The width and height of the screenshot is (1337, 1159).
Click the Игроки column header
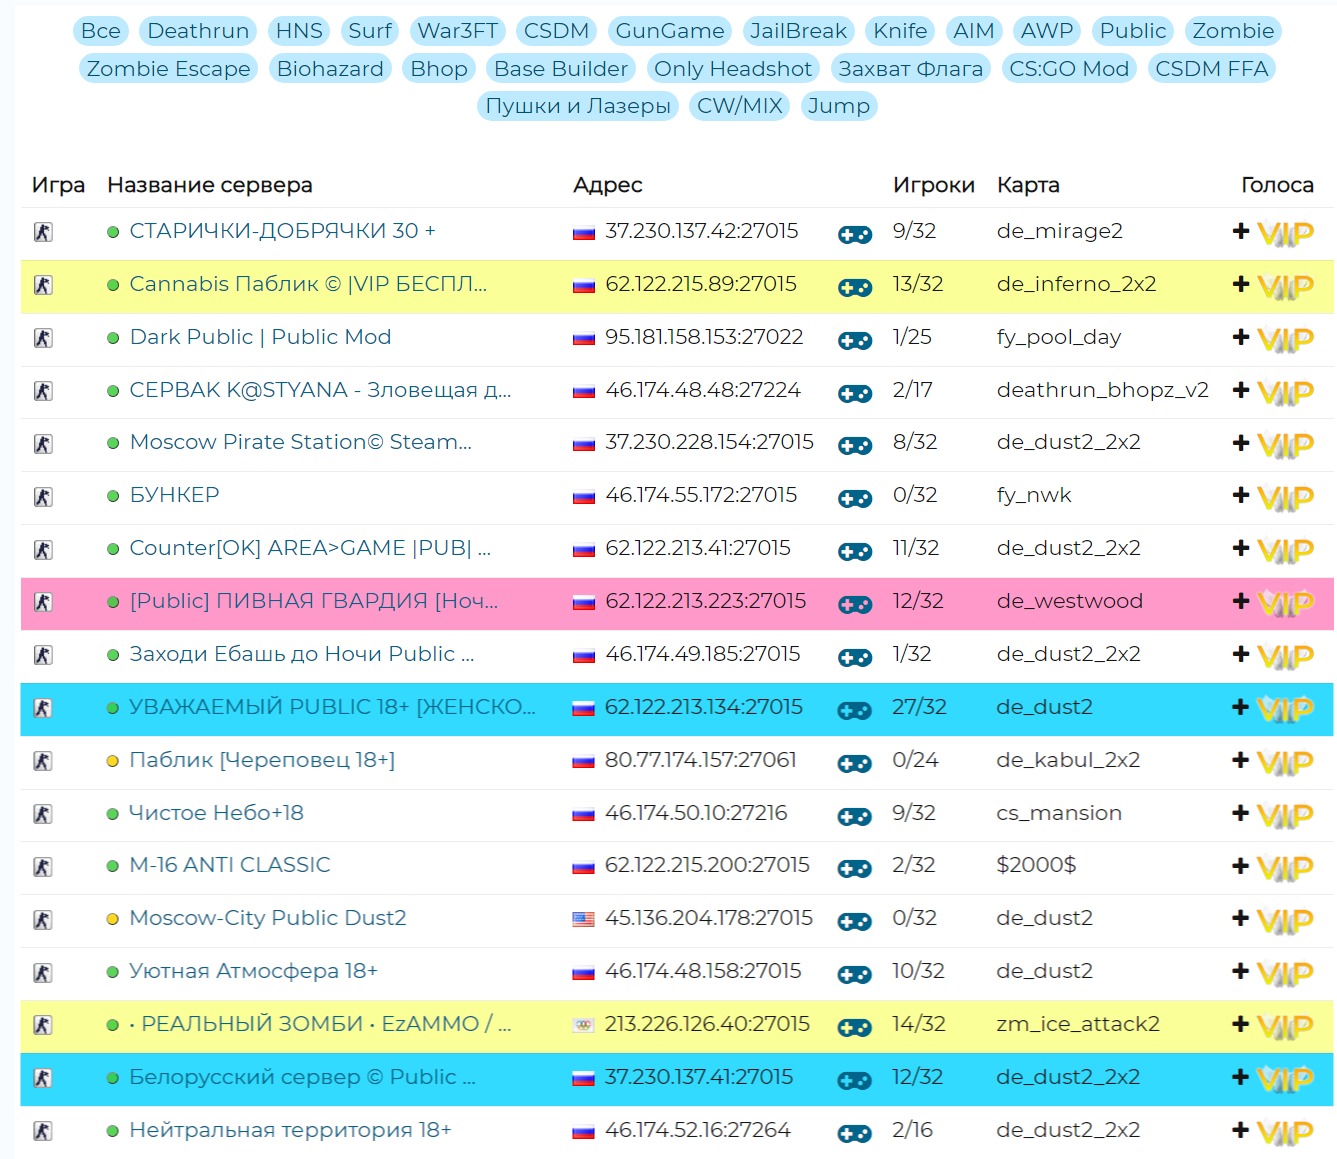933,185
